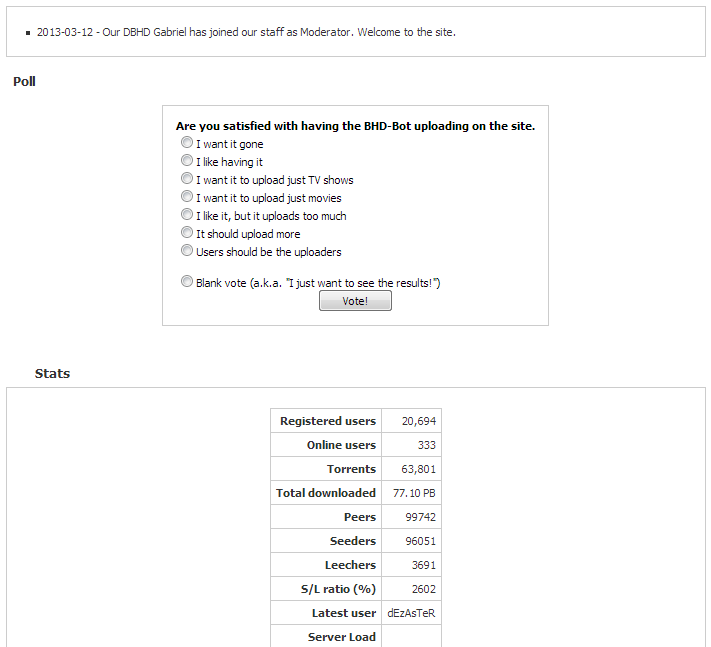Click the poll question about BHD-Bot
The height and width of the screenshot is (647, 711).
point(356,126)
